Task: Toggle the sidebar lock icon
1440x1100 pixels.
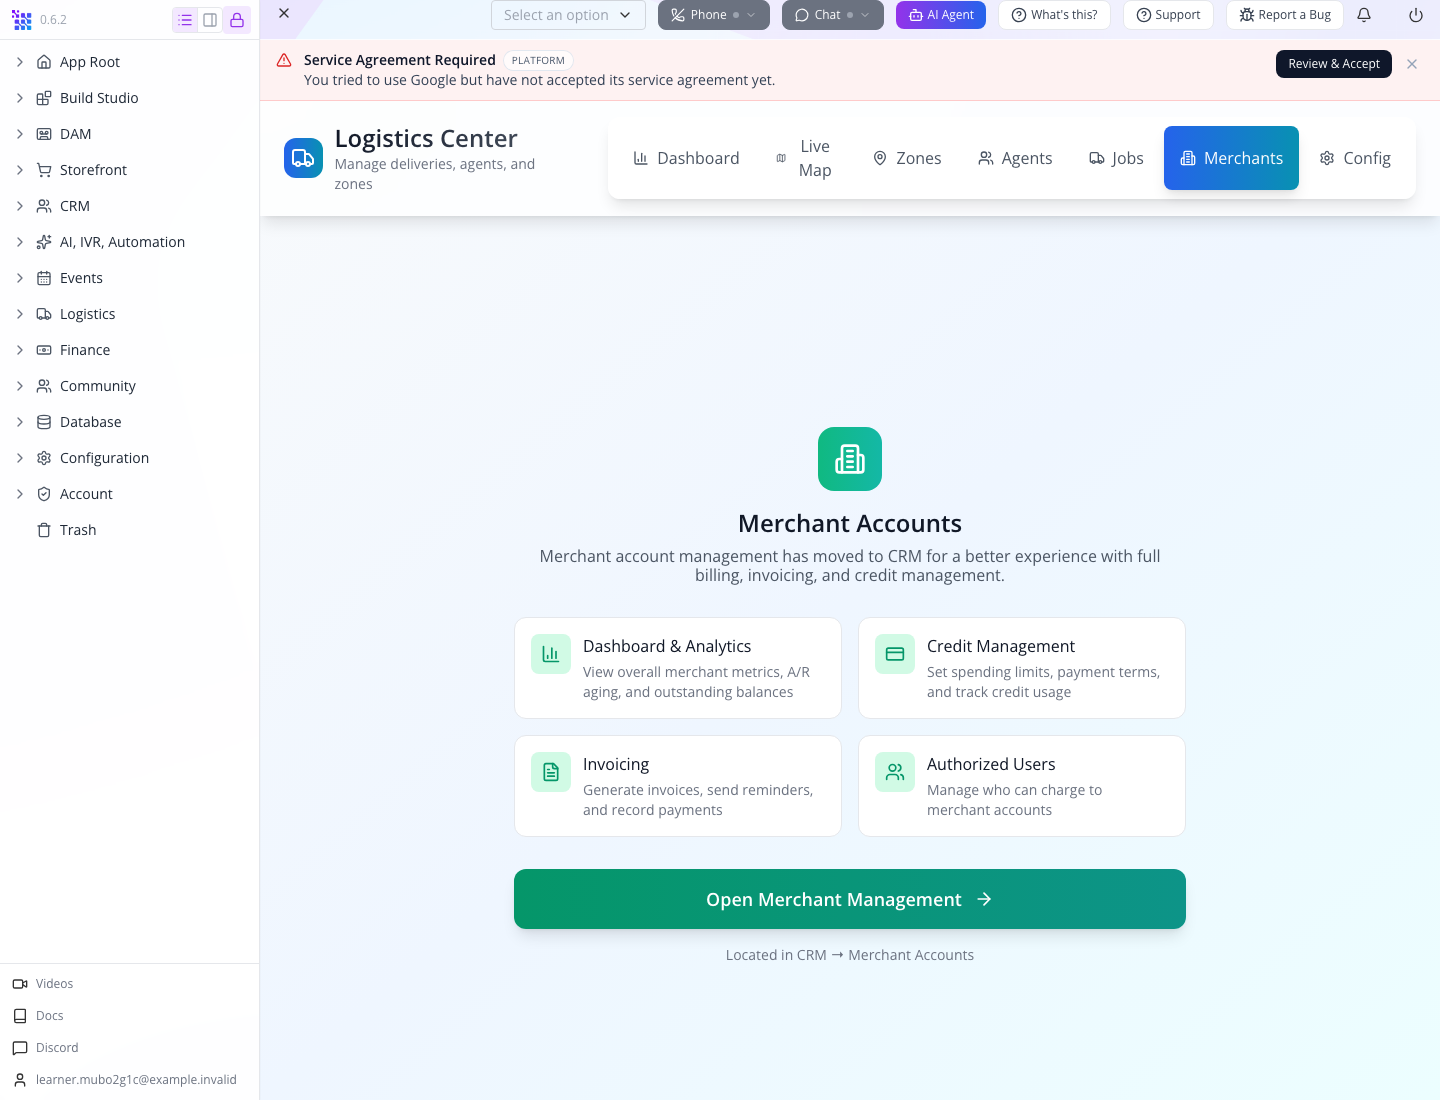Action: (237, 20)
